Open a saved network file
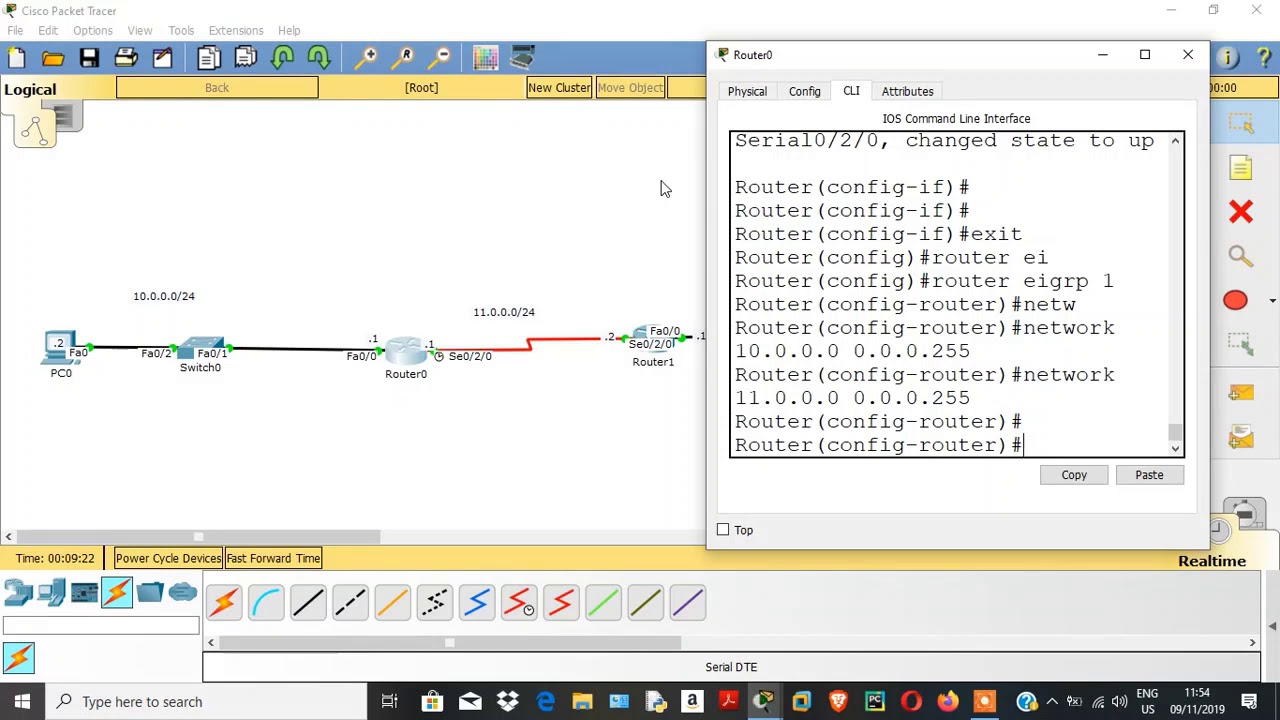The image size is (1280, 720). pos(53,58)
